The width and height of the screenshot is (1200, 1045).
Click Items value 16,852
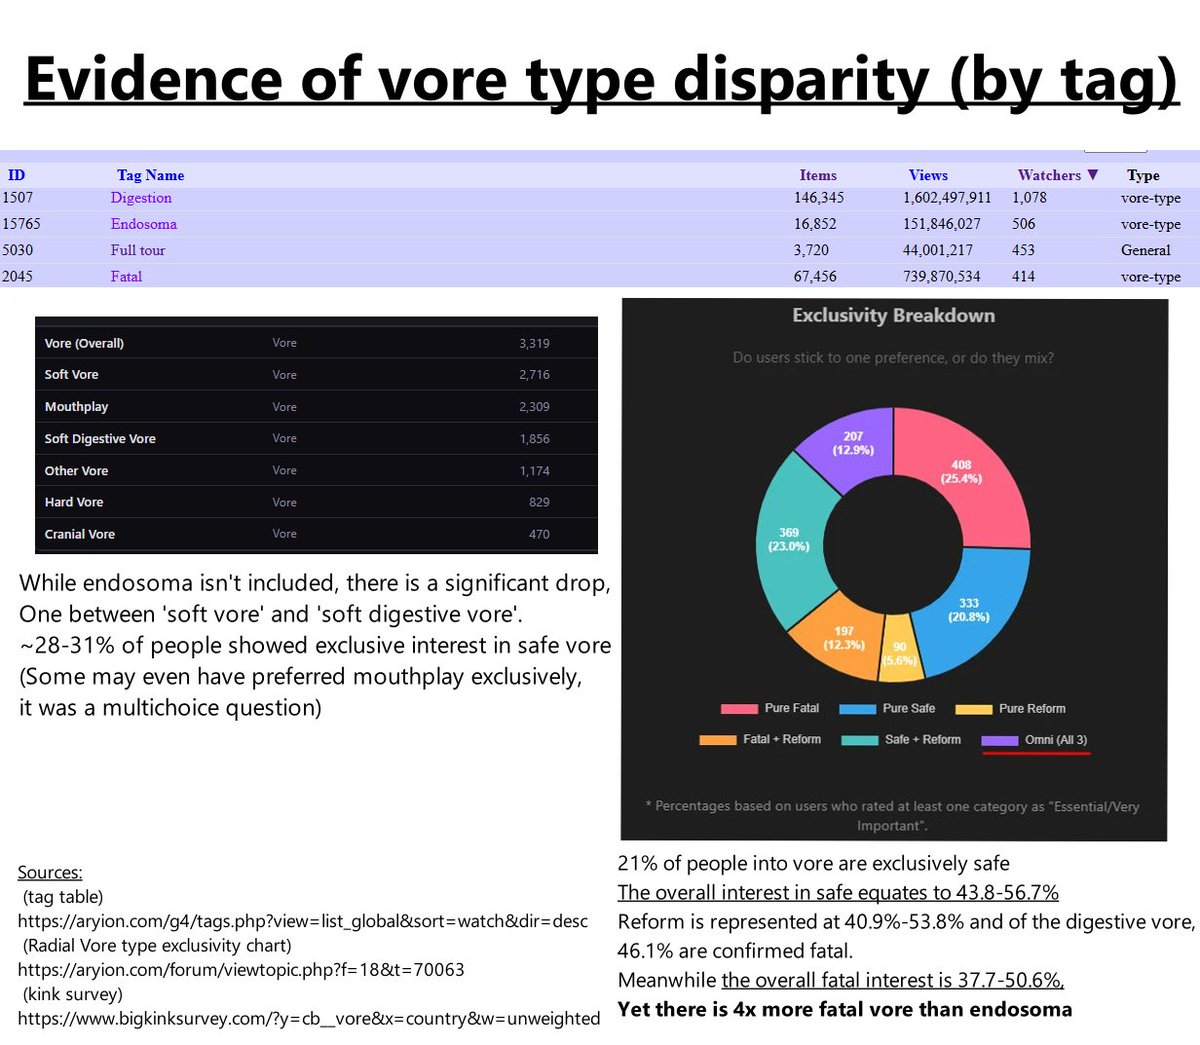[x=815, y=224]
